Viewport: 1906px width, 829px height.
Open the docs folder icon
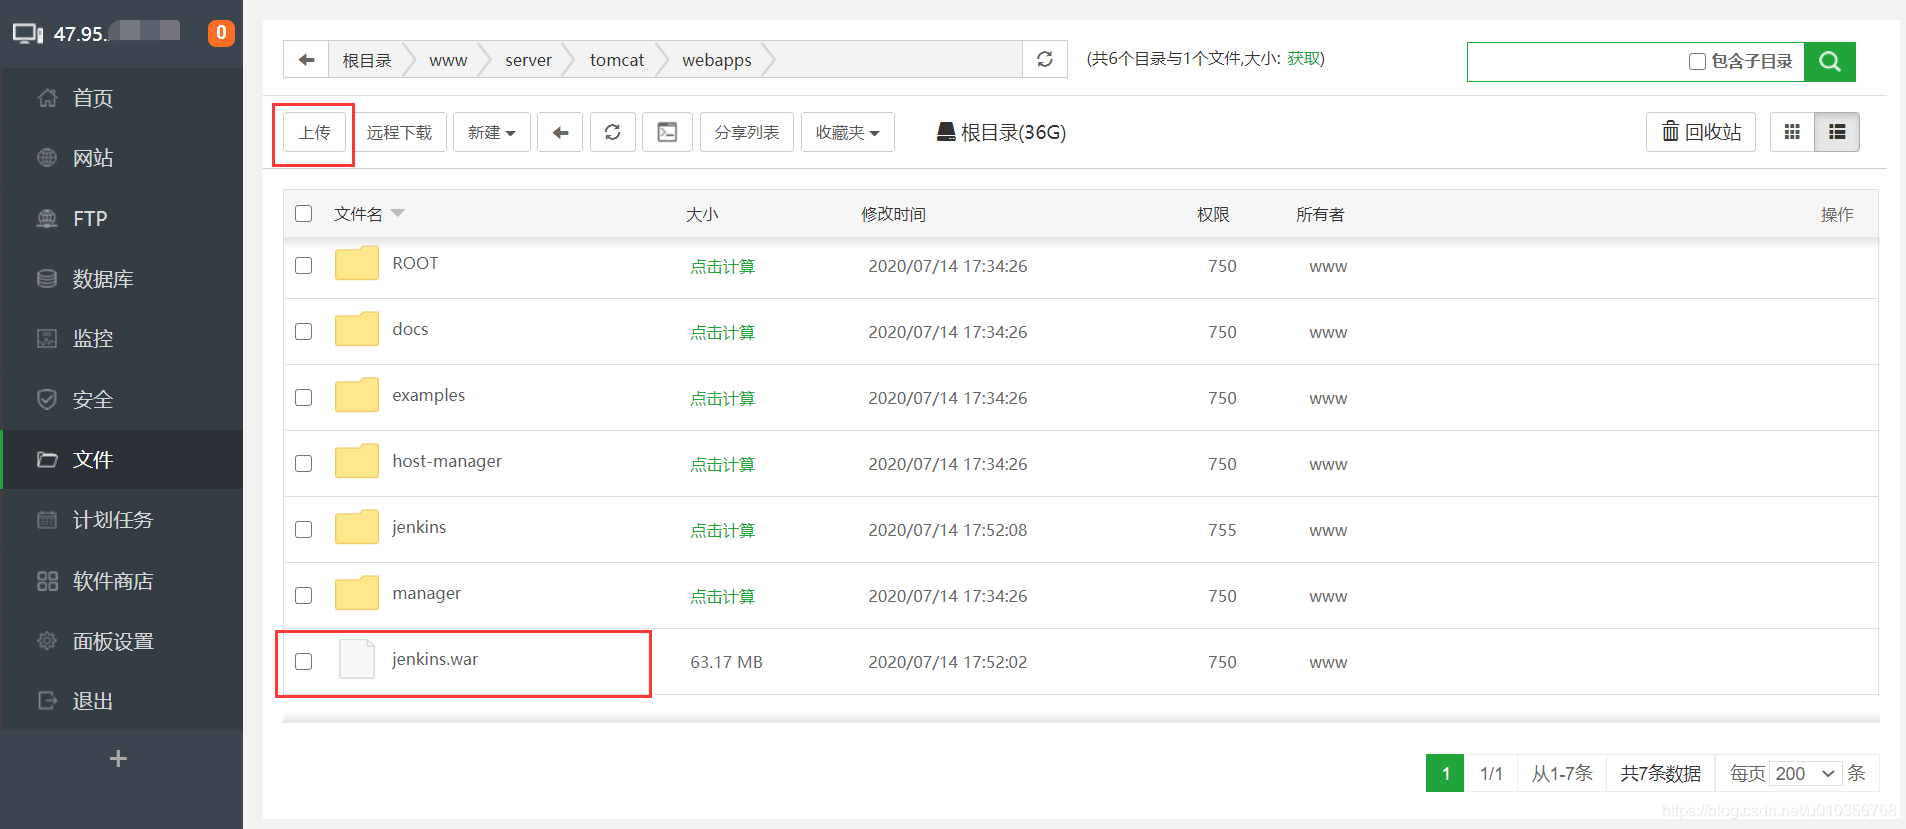(357, 330)
